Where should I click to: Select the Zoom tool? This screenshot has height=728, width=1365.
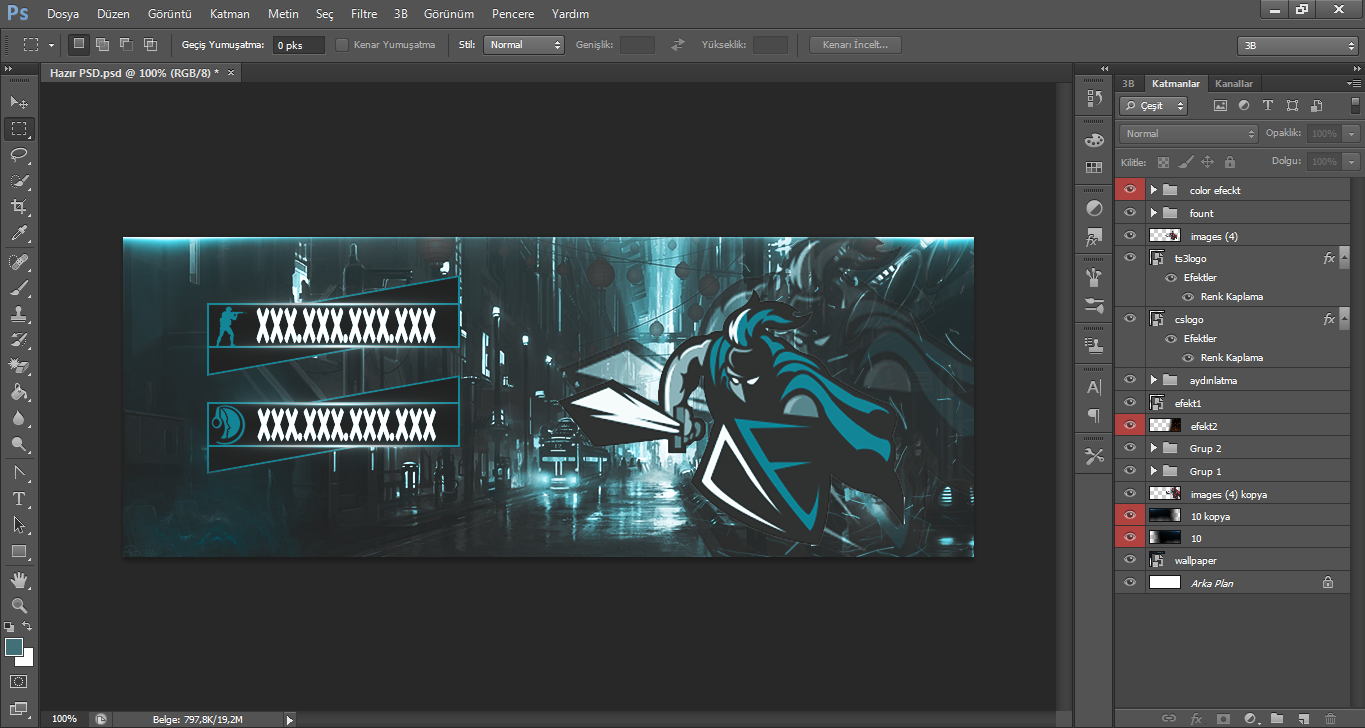pos(19,605)
